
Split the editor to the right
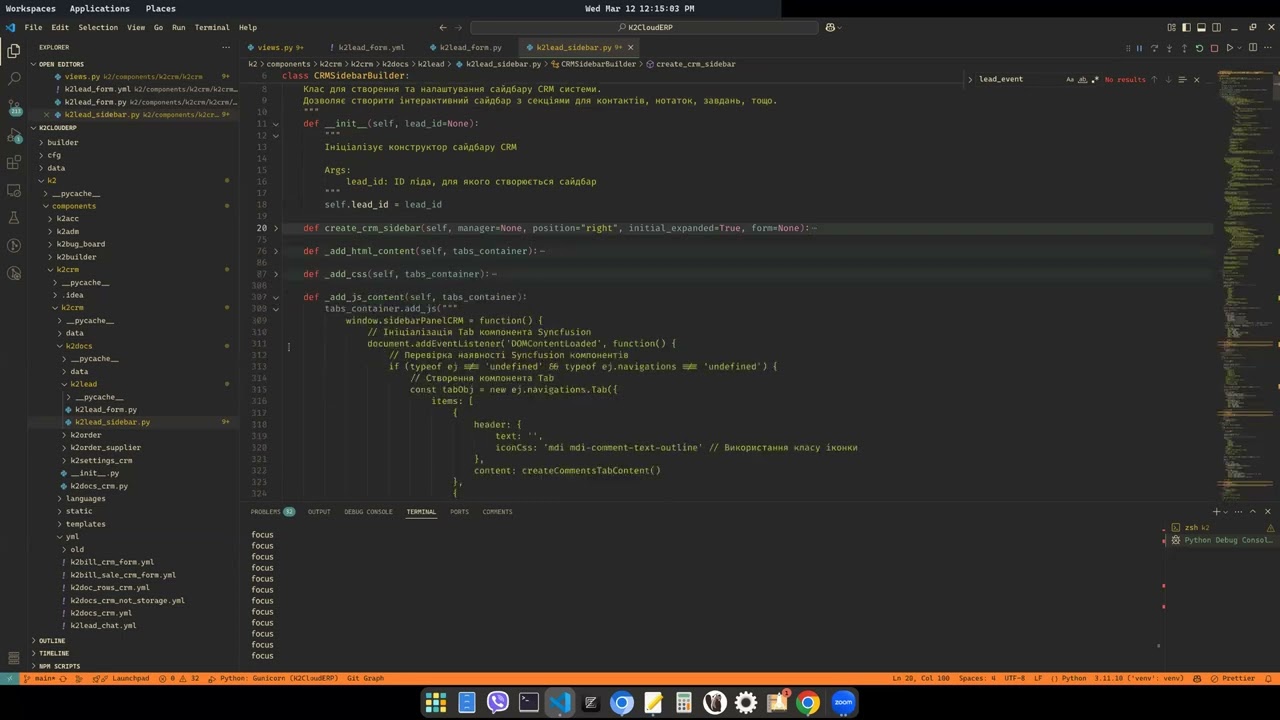1253,48
